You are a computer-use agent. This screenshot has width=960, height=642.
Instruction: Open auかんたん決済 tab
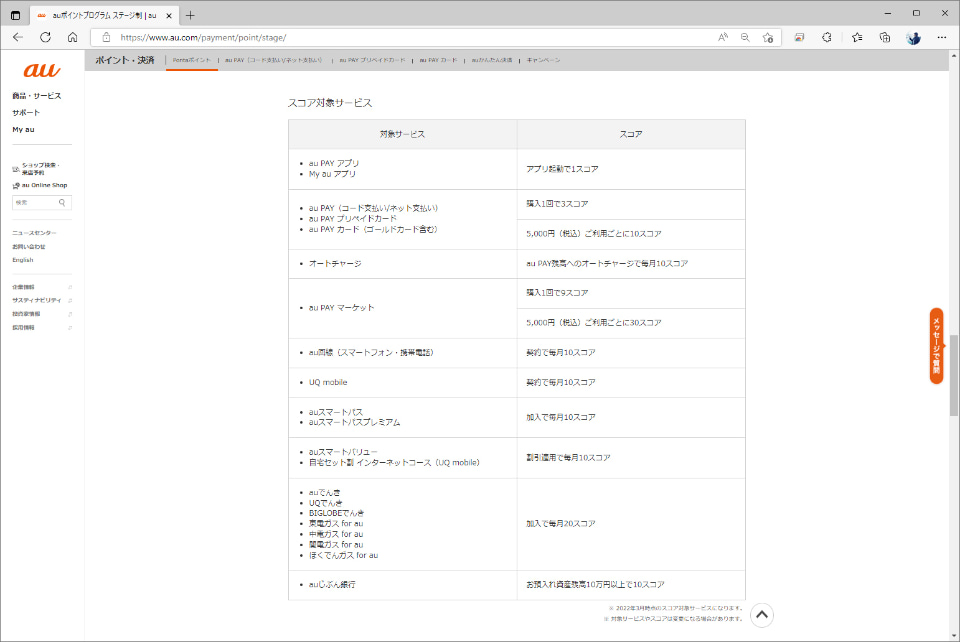point(492,60)
